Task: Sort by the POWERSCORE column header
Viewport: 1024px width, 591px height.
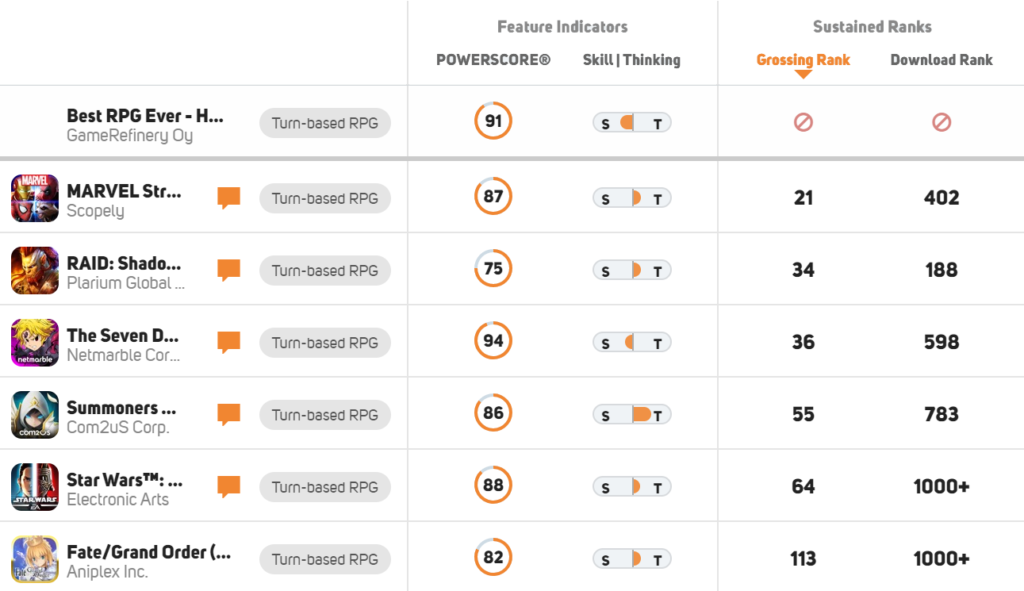Action: click(493, 60)
